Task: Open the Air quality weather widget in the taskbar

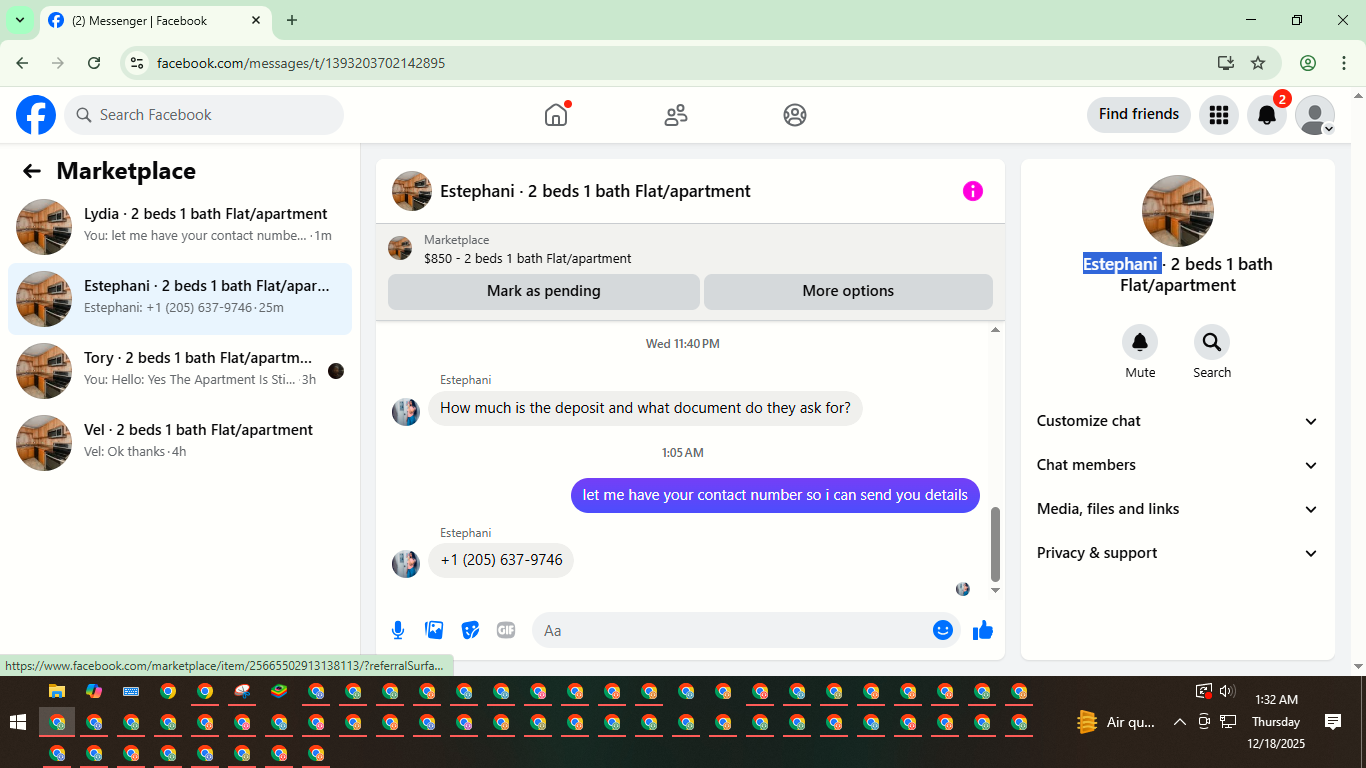Action: 1116,722
